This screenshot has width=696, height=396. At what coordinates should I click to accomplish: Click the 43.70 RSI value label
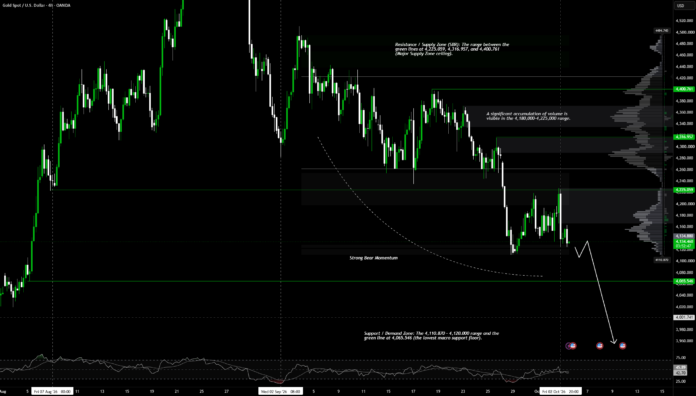(680, 372)
